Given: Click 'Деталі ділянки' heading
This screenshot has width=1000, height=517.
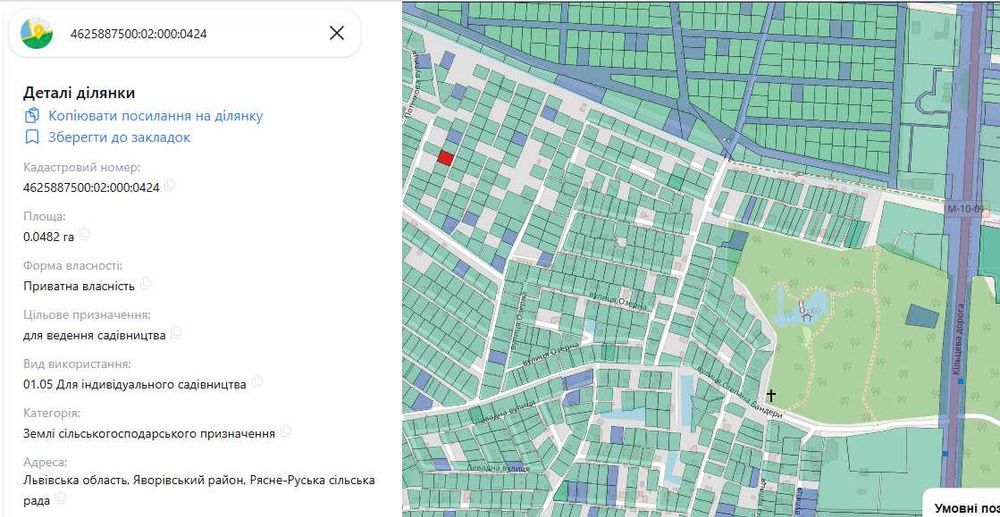Looking at the screenshot, I should [79, 93].
